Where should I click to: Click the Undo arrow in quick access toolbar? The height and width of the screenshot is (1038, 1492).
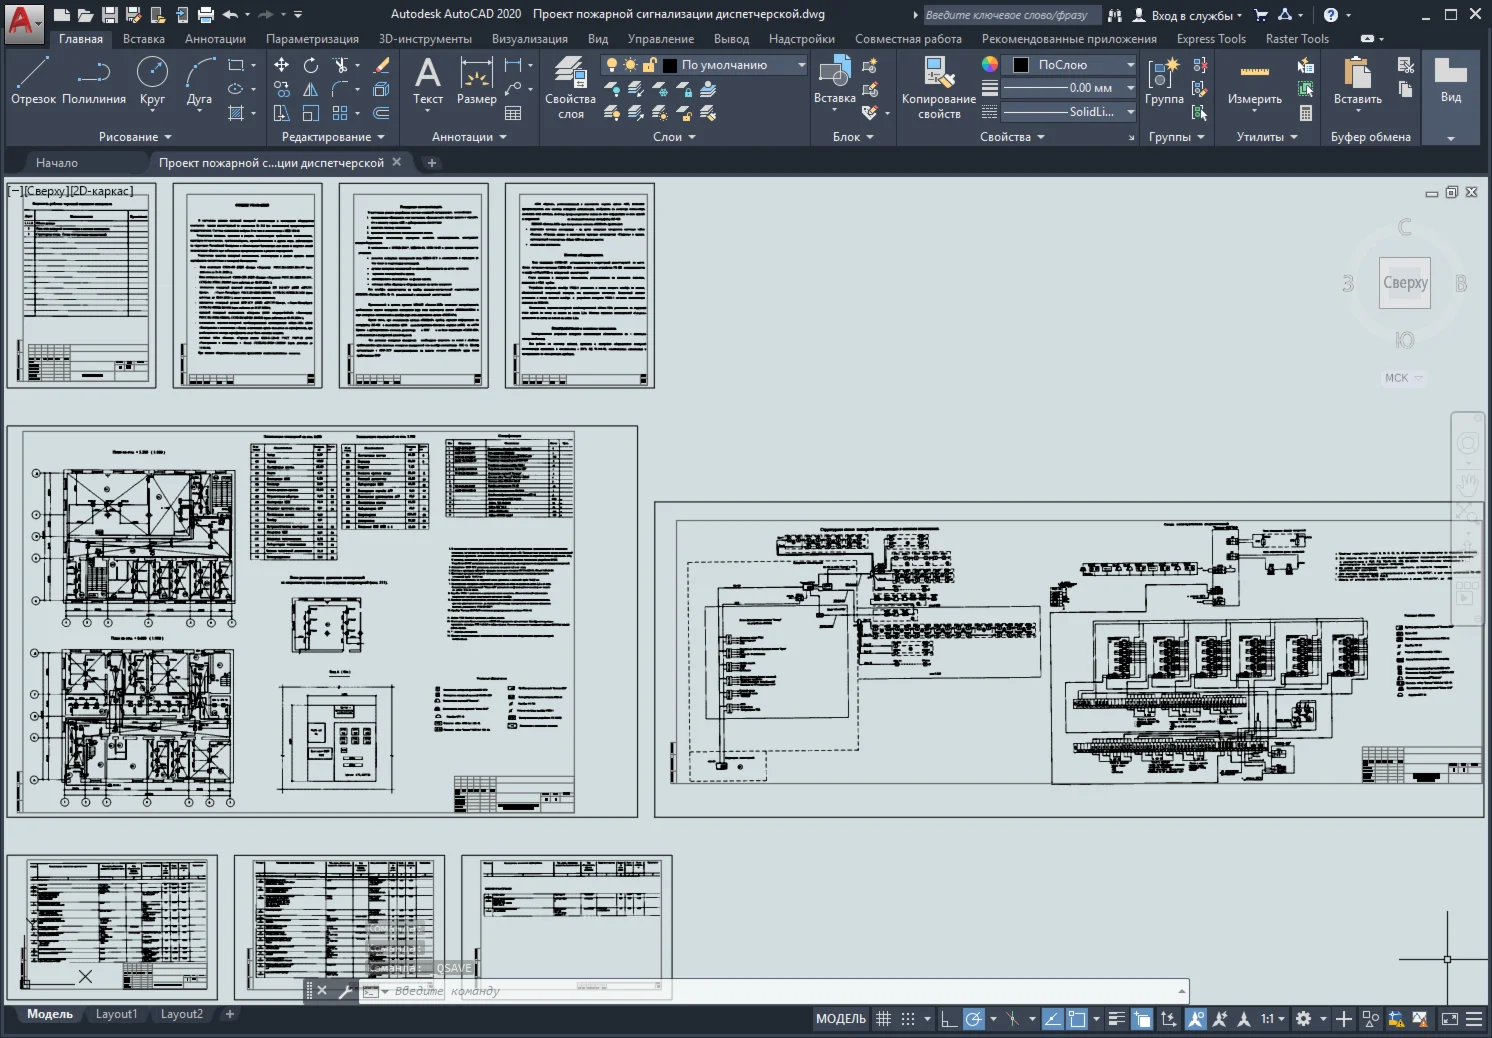231,14
